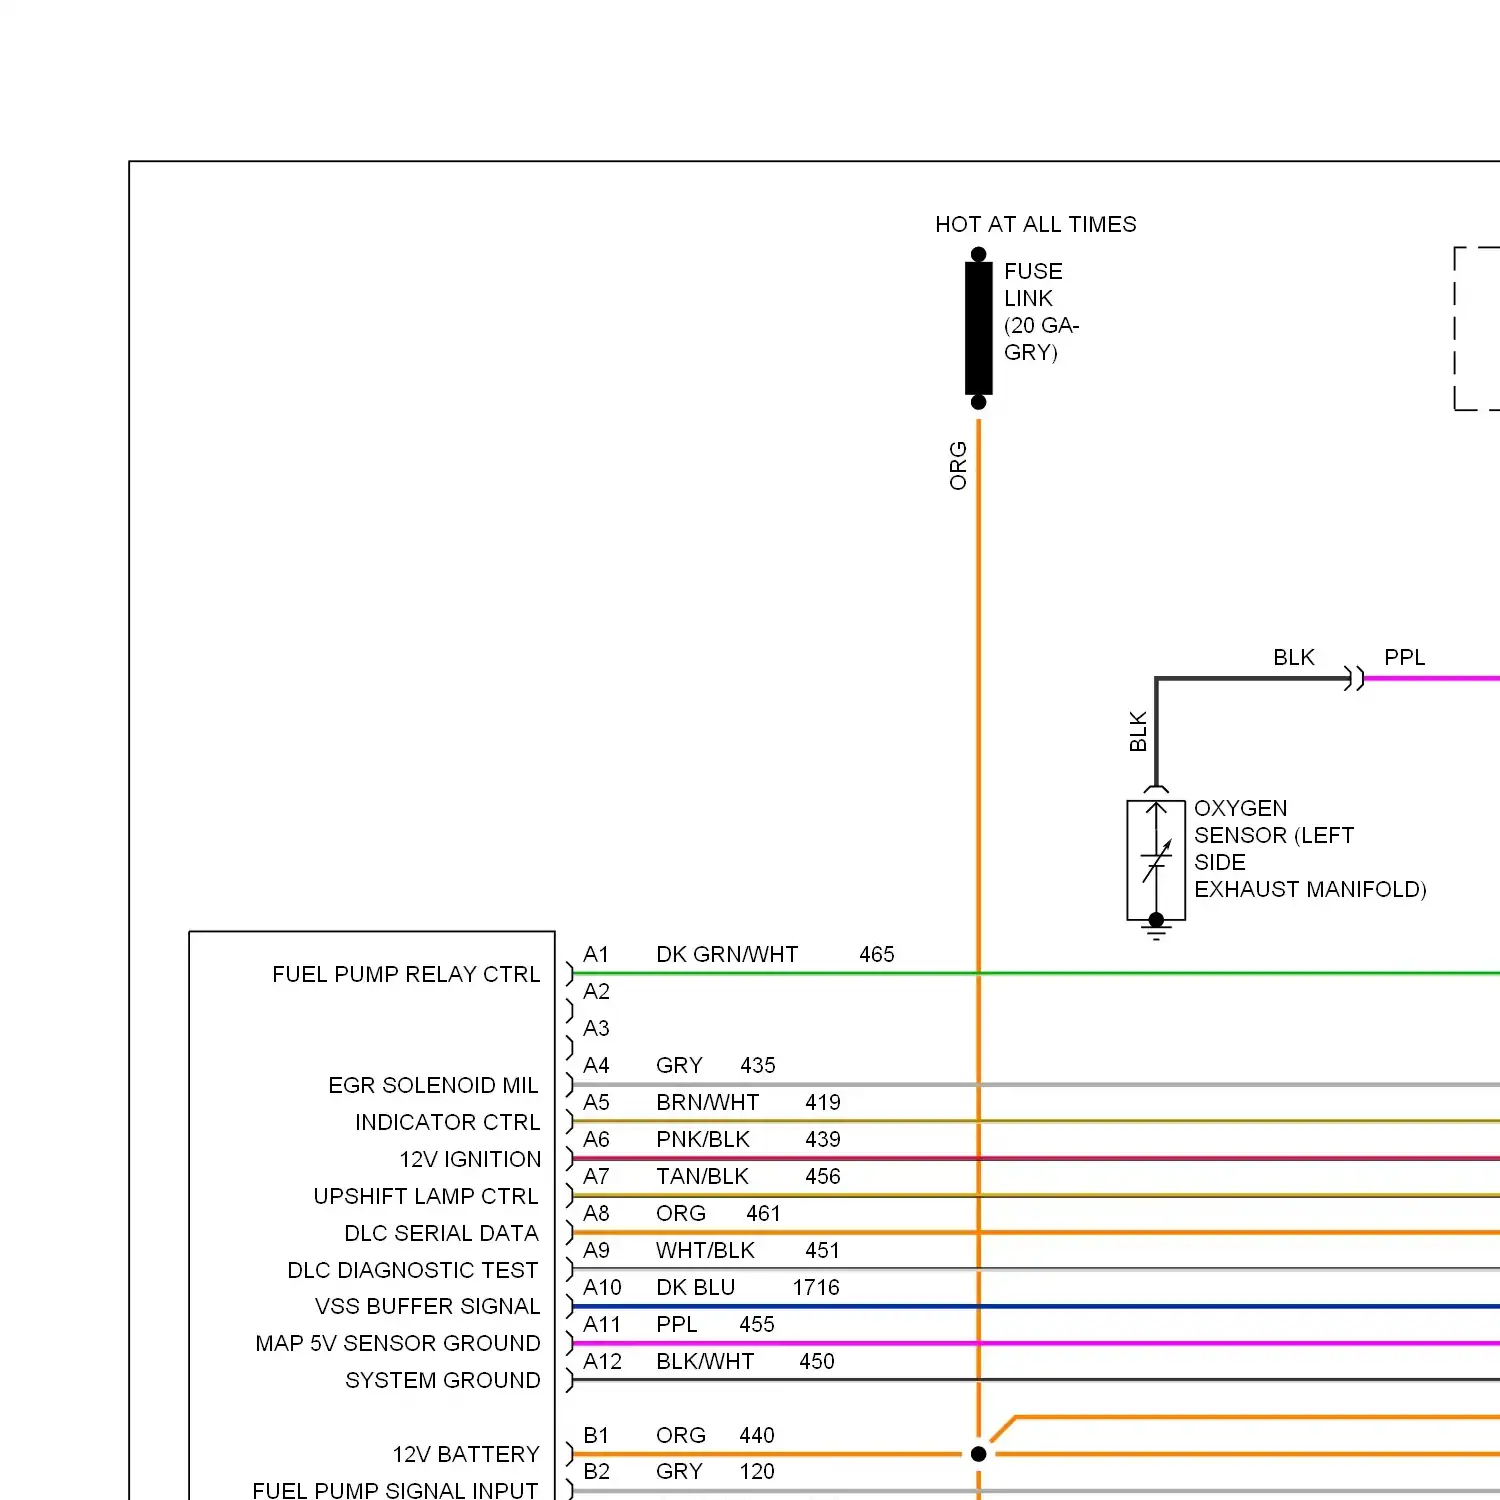Viewport: 1500px width, 1500px height.
Task: Click the INDICATOR CTRL label
Action: pos(447,1122)
